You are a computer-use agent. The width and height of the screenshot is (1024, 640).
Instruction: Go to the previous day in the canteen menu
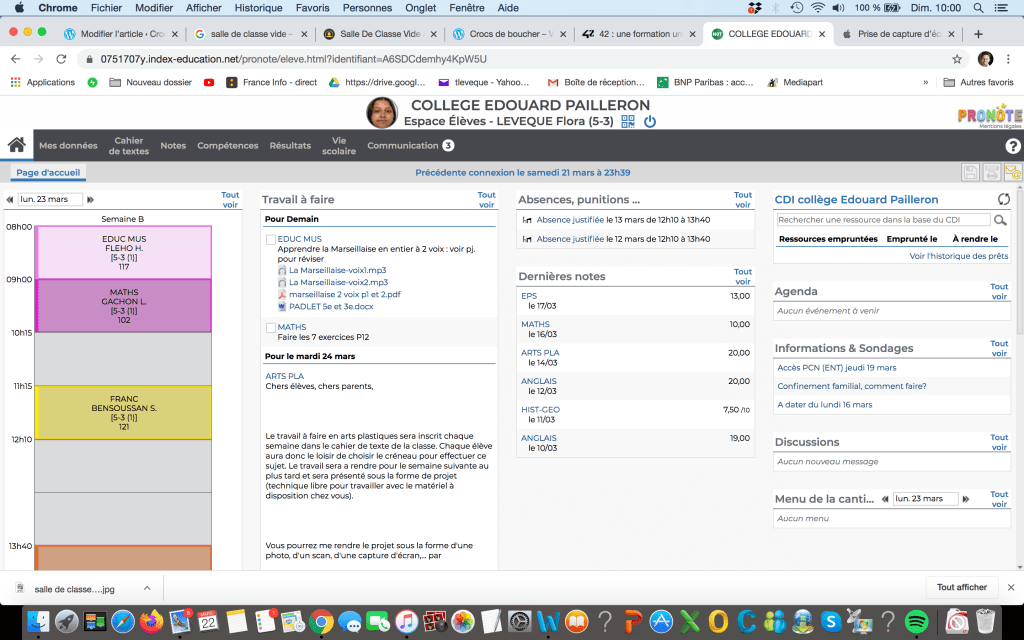tap(884, 498)
